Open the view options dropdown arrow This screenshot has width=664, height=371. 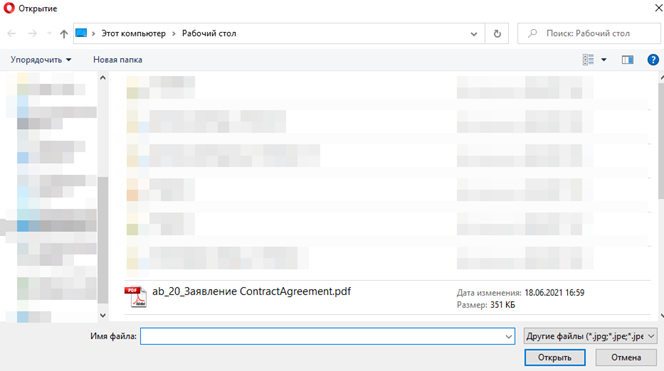pos(604,60)
